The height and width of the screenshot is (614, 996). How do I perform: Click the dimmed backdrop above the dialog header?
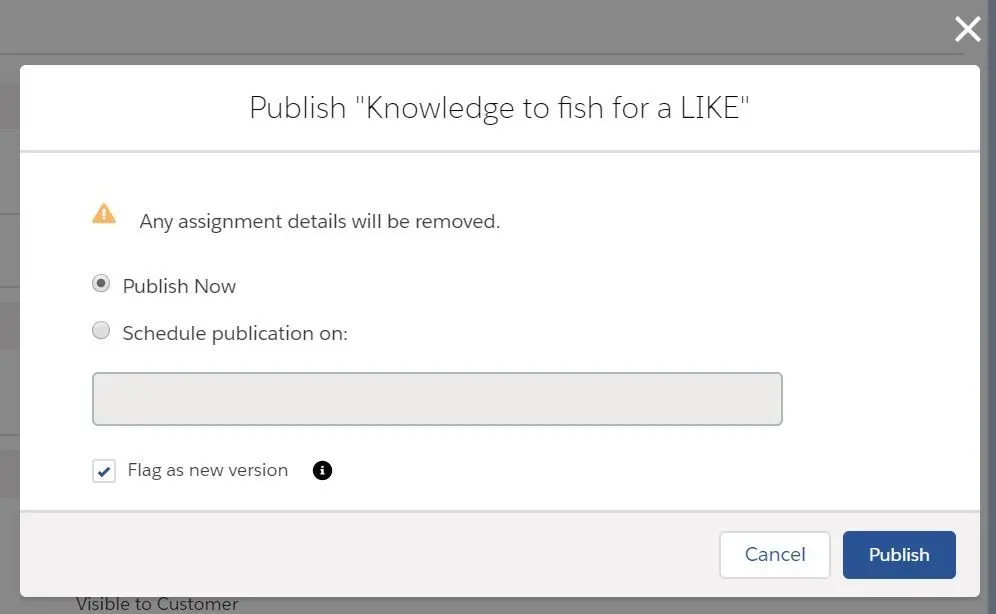pos(483,29)
